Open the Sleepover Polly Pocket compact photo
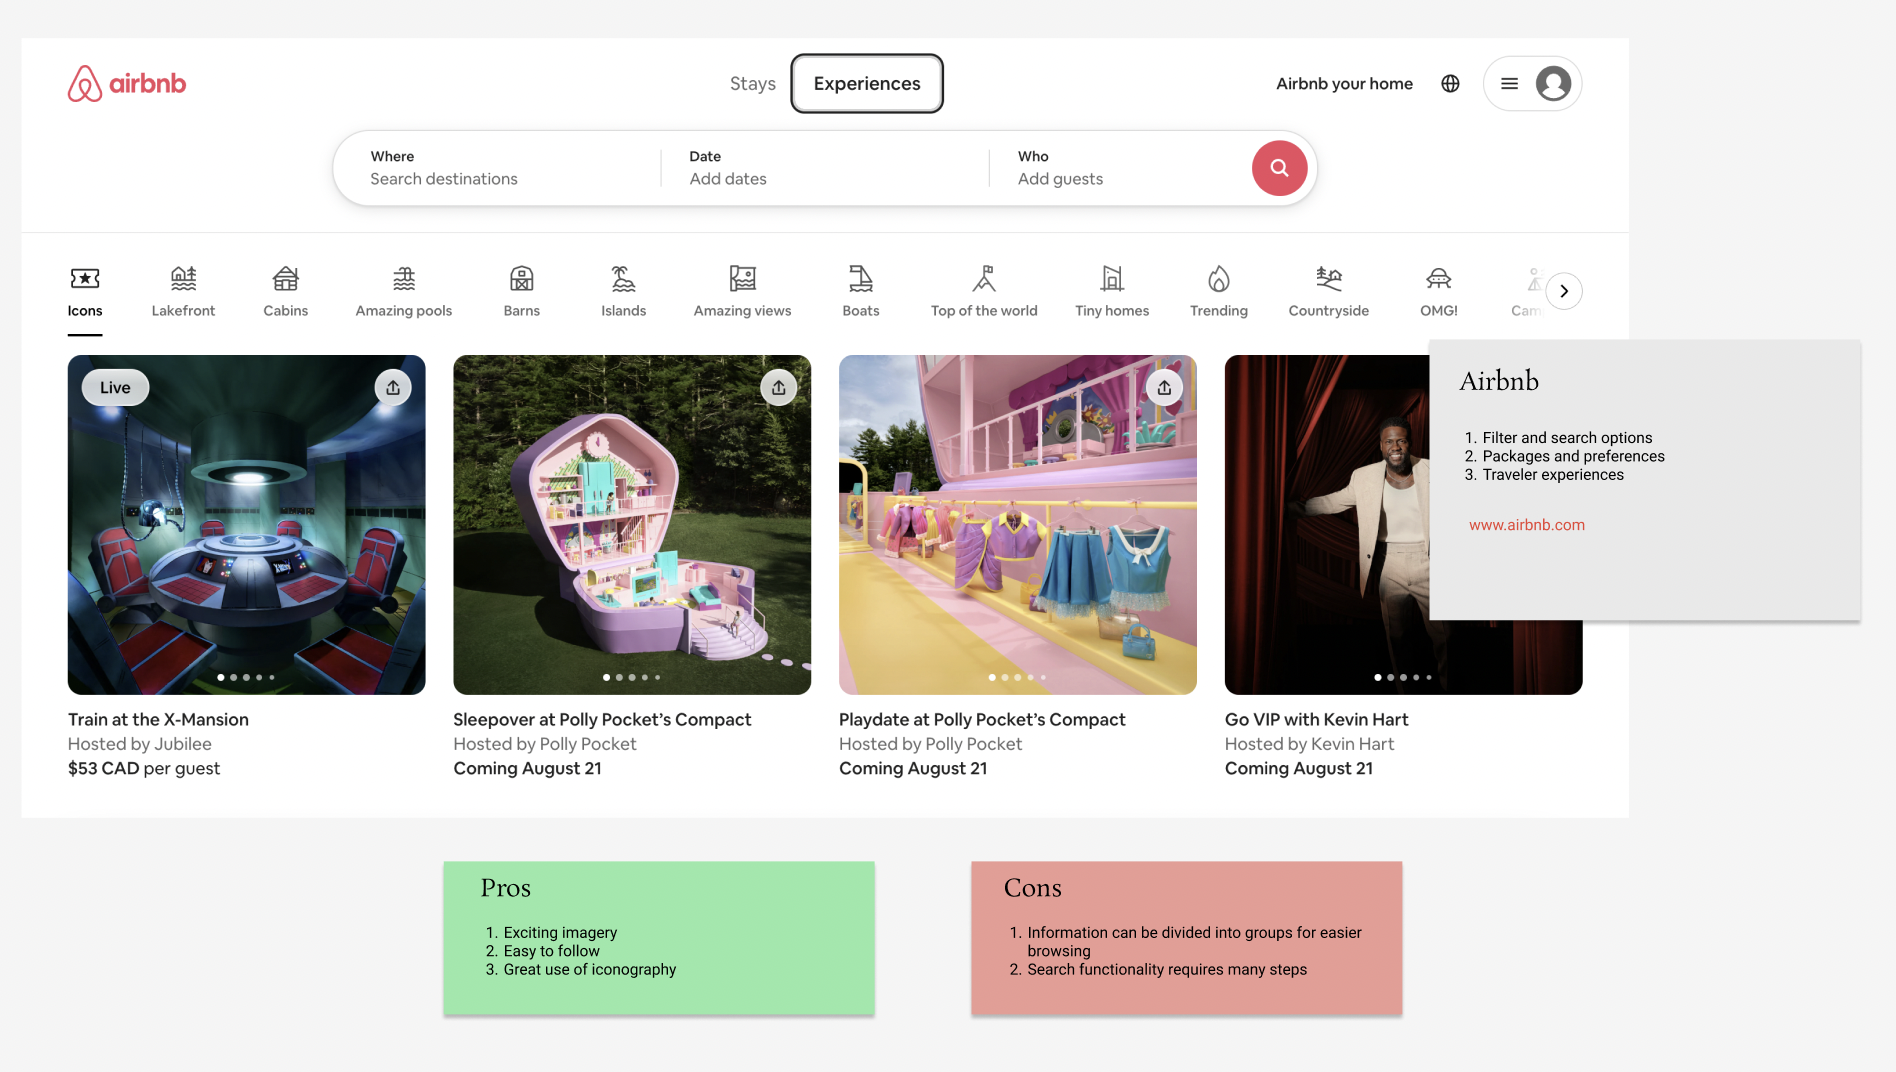This screenshot has height=1072, width=1896. 632,525
